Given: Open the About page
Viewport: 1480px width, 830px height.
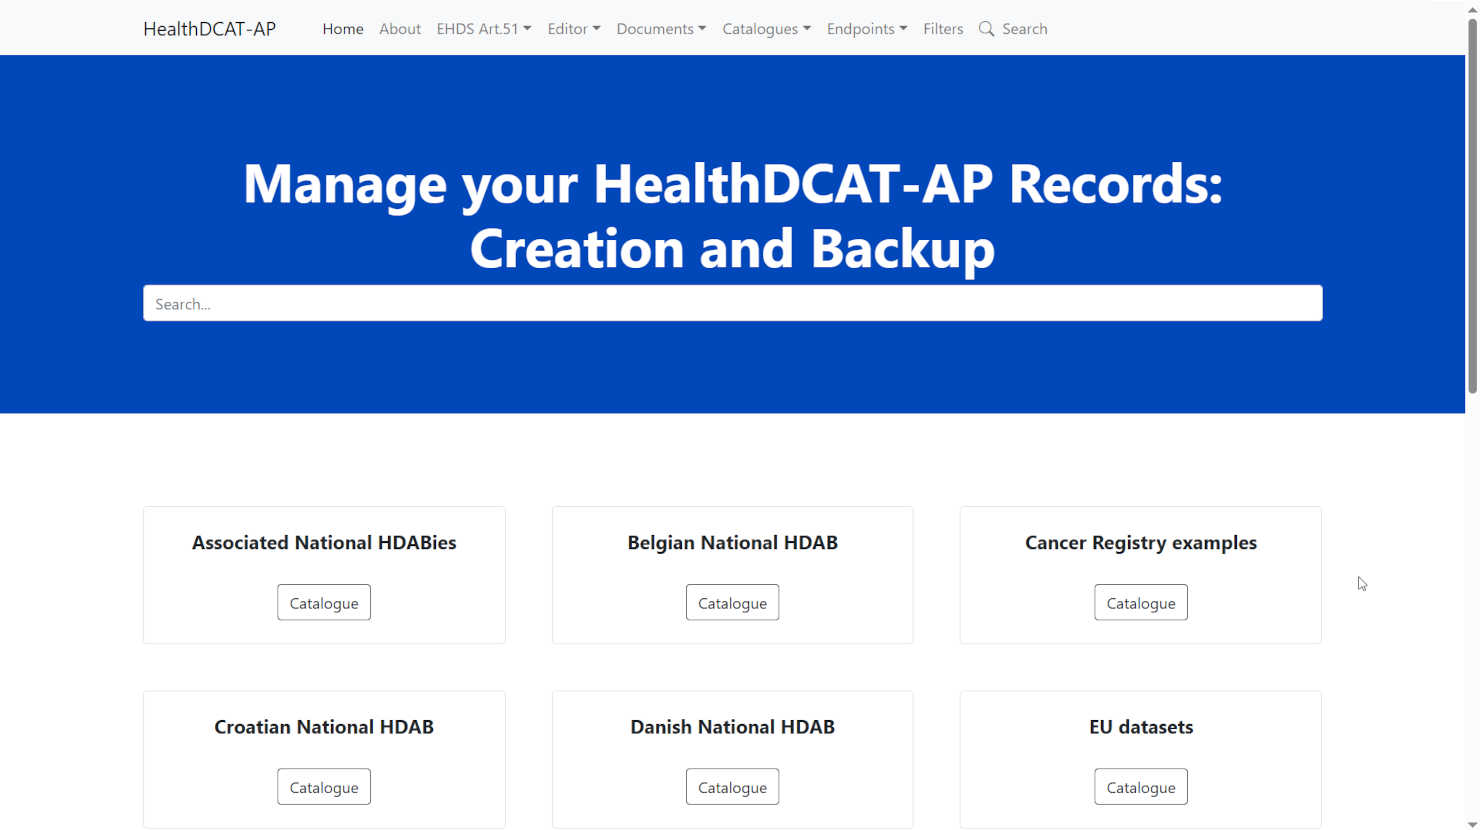Looking at the screenshot, I should point(399,29).
